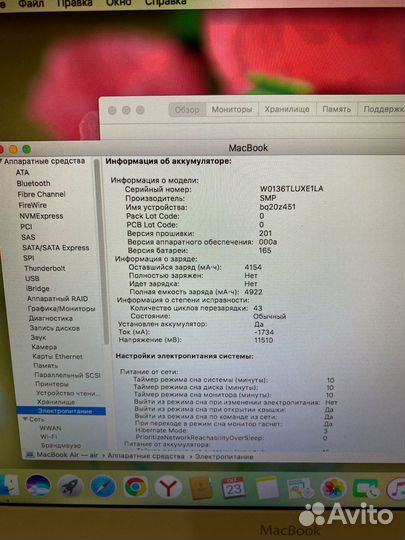Image resolution: width=405 pixels, height=540 pixels.
Task: Select Bluetooth in sidebar
Action: click(x=33, y=183)
